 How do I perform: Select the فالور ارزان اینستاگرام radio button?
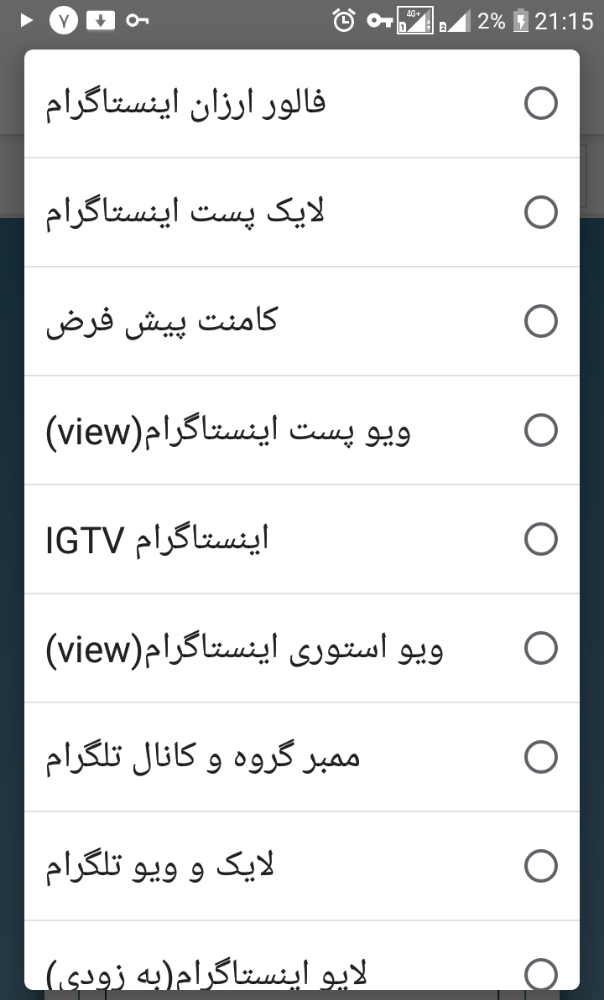tap(540, 103)
